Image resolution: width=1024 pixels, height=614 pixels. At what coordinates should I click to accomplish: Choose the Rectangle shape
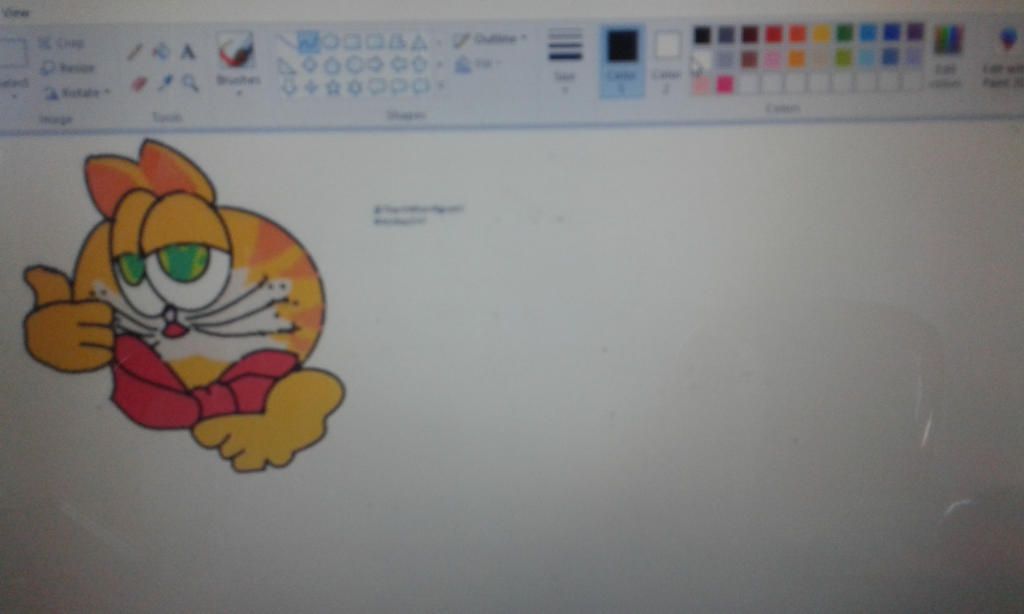point(353,42)
